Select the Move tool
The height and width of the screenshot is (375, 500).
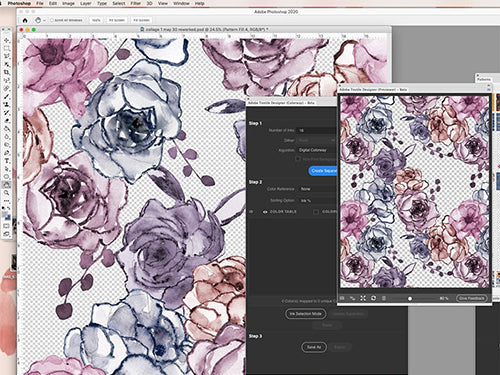[x=6, y=41]
